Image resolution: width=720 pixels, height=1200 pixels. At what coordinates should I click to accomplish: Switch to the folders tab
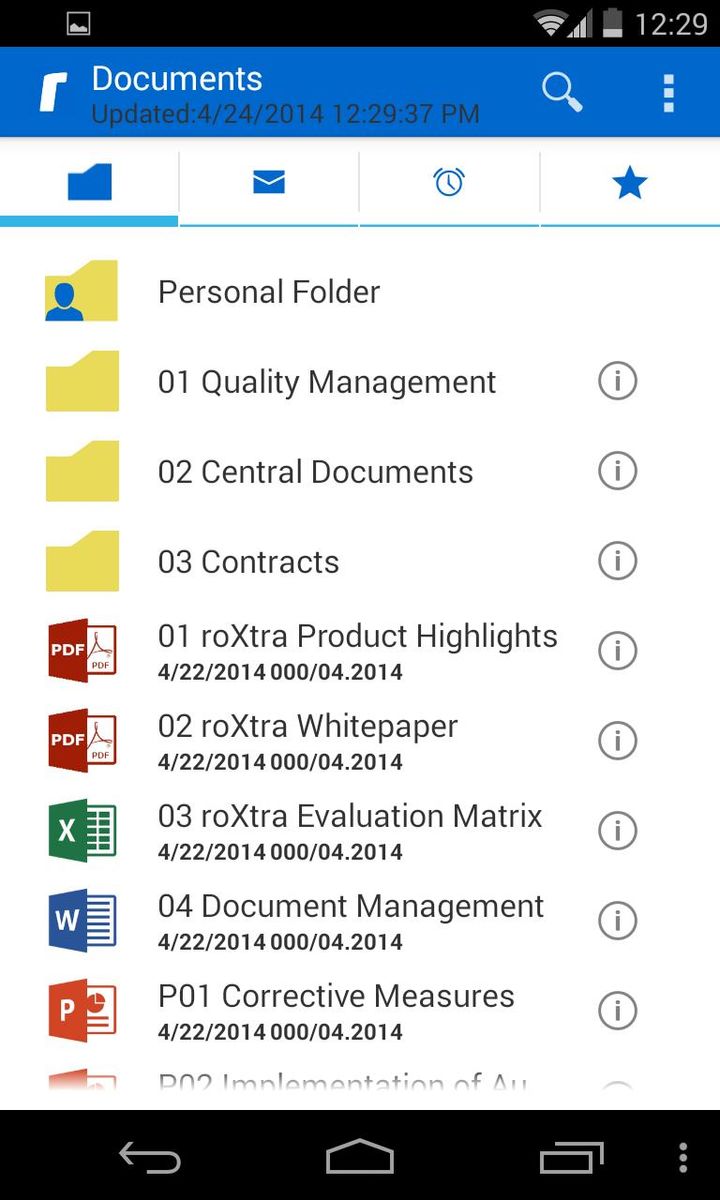(89, 183)
